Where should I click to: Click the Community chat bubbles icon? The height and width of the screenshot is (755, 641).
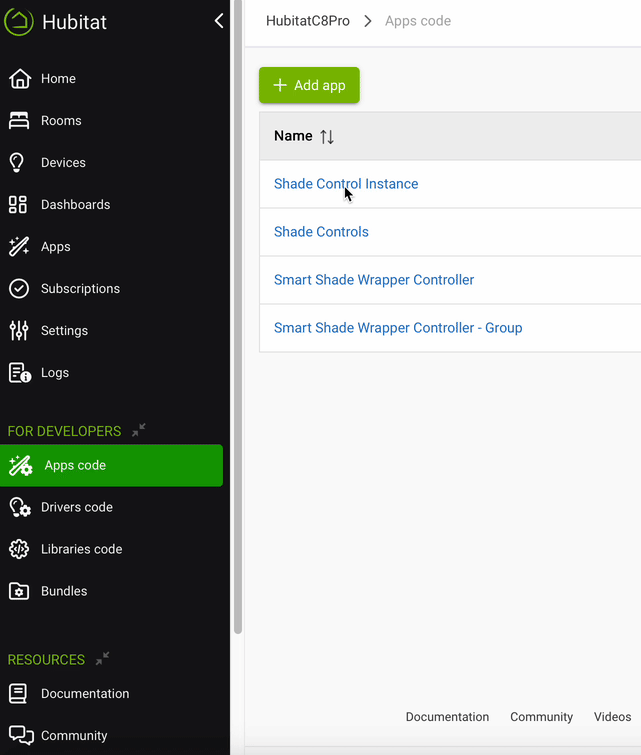[x=21, y=735]
